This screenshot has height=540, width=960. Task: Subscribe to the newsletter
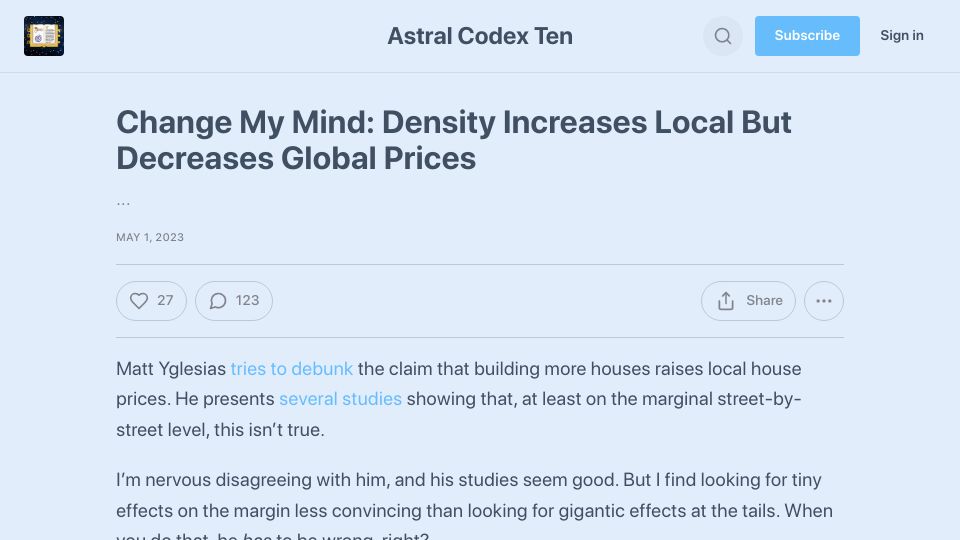tap(807, 36)
